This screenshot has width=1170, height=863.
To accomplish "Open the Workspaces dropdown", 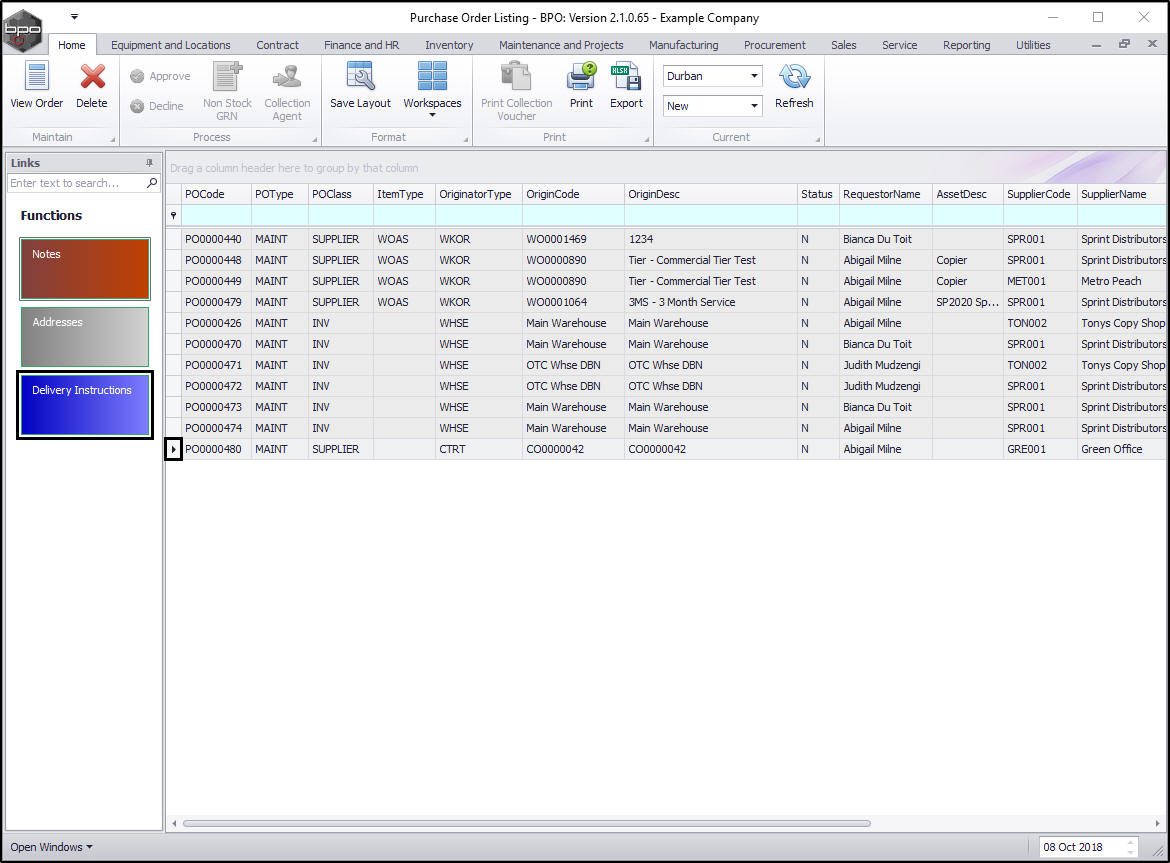I will [x=432, y=88].
